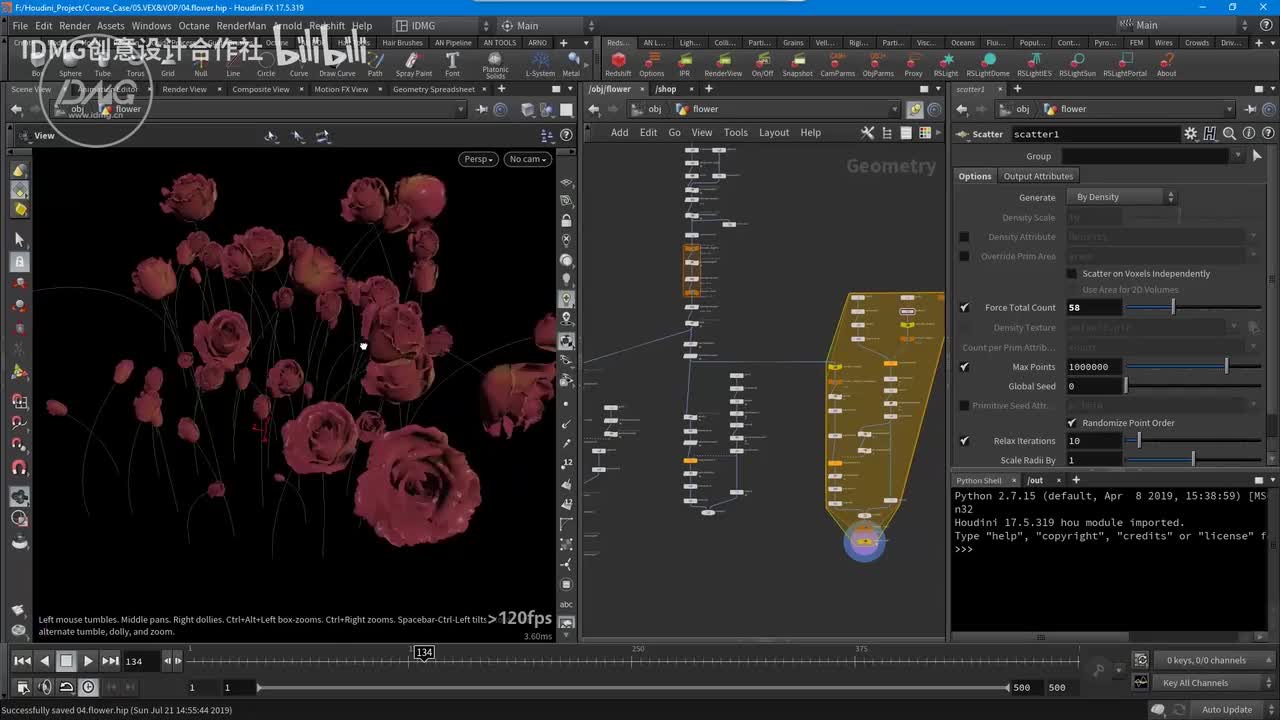Switch to the Output Attributes tab
Image resolution: width=1280 pixels, height=720 pixels.
tap(1038, 176)
